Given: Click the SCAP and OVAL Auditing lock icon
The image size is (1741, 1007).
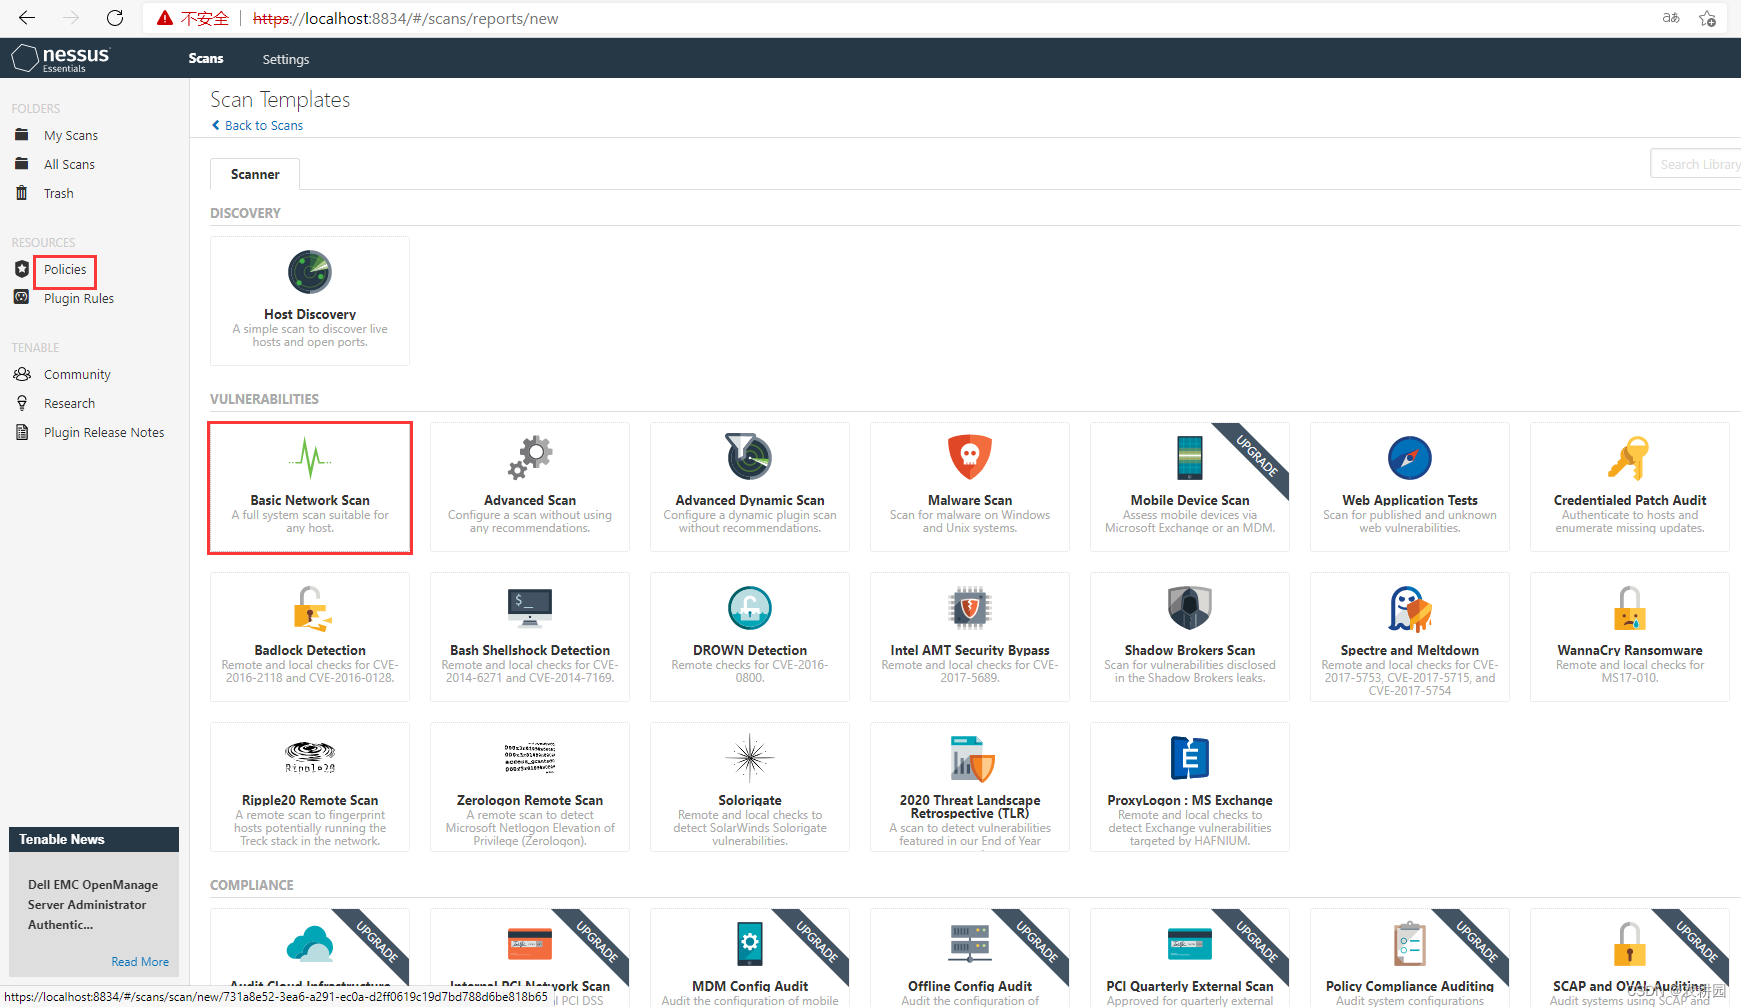Looking at the screenshot, I should [x=1630, y=944].
